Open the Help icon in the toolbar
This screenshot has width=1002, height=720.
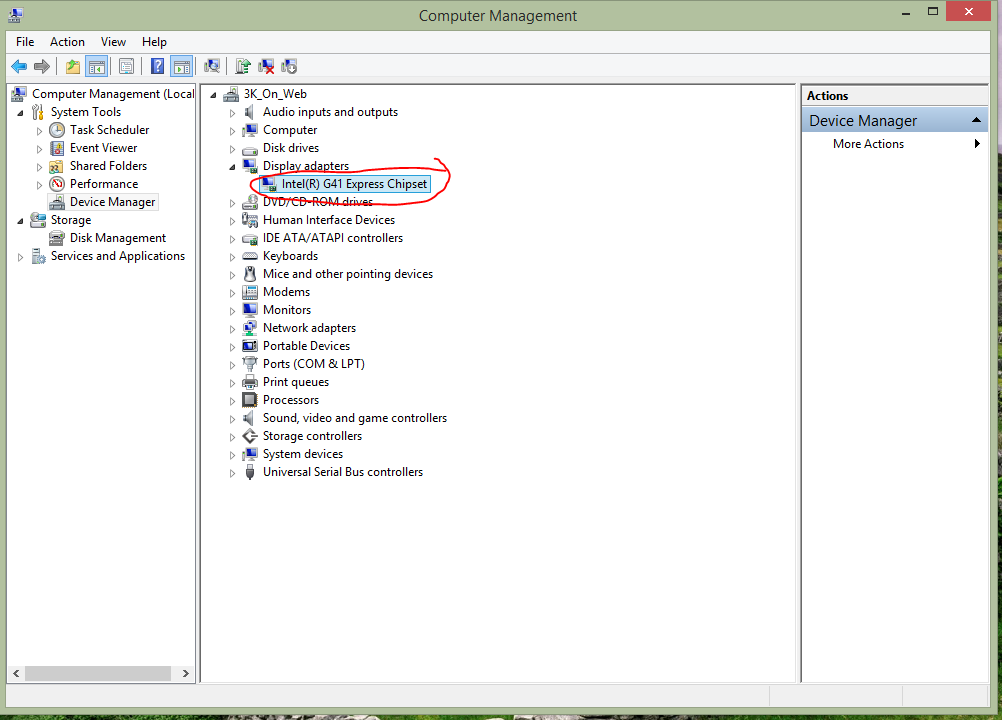(x=157, y=66)
